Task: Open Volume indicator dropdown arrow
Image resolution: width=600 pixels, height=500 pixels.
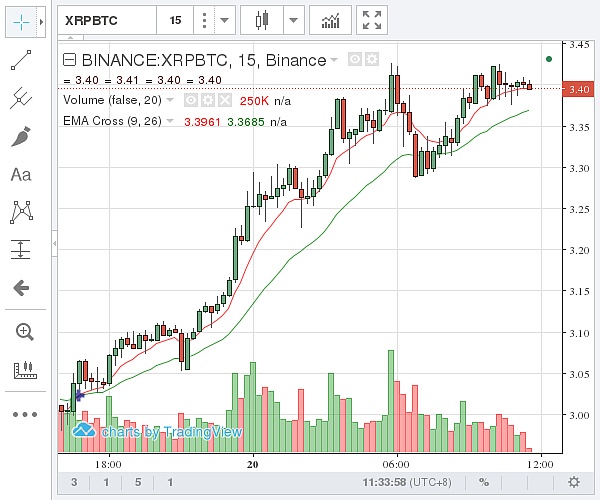Action: tap(170, 100)
